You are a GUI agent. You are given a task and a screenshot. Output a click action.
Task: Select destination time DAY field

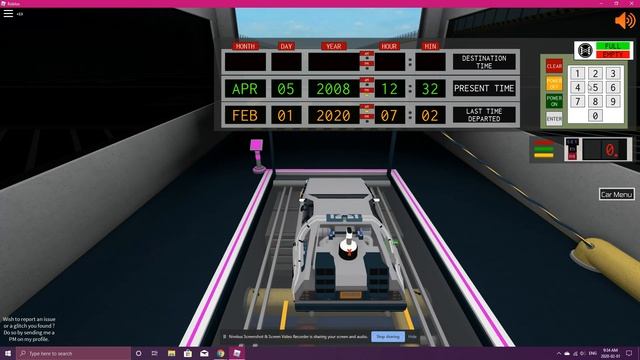click(x=286, y=62)
